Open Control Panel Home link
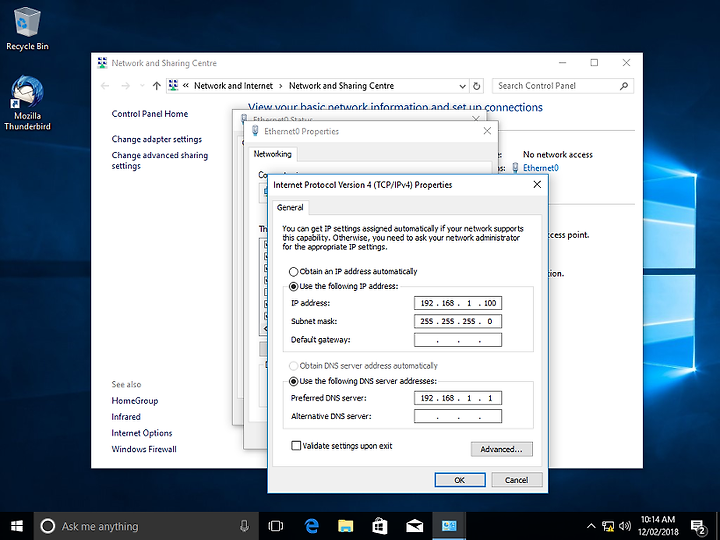This screenshot has width=720, height=540. pyautogui.click(x=150, y=114)
